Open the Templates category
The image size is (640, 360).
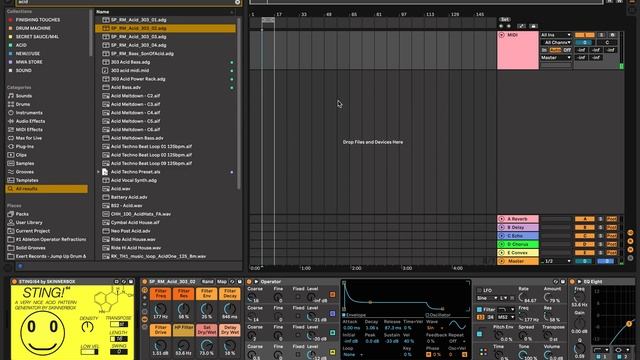click(27, 180)
